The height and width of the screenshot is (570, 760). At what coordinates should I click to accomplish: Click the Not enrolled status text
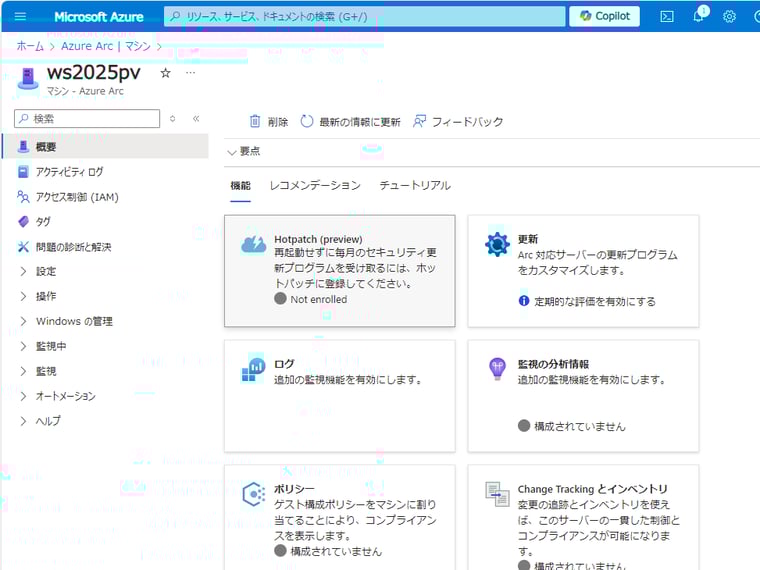[x=318, y=300]
